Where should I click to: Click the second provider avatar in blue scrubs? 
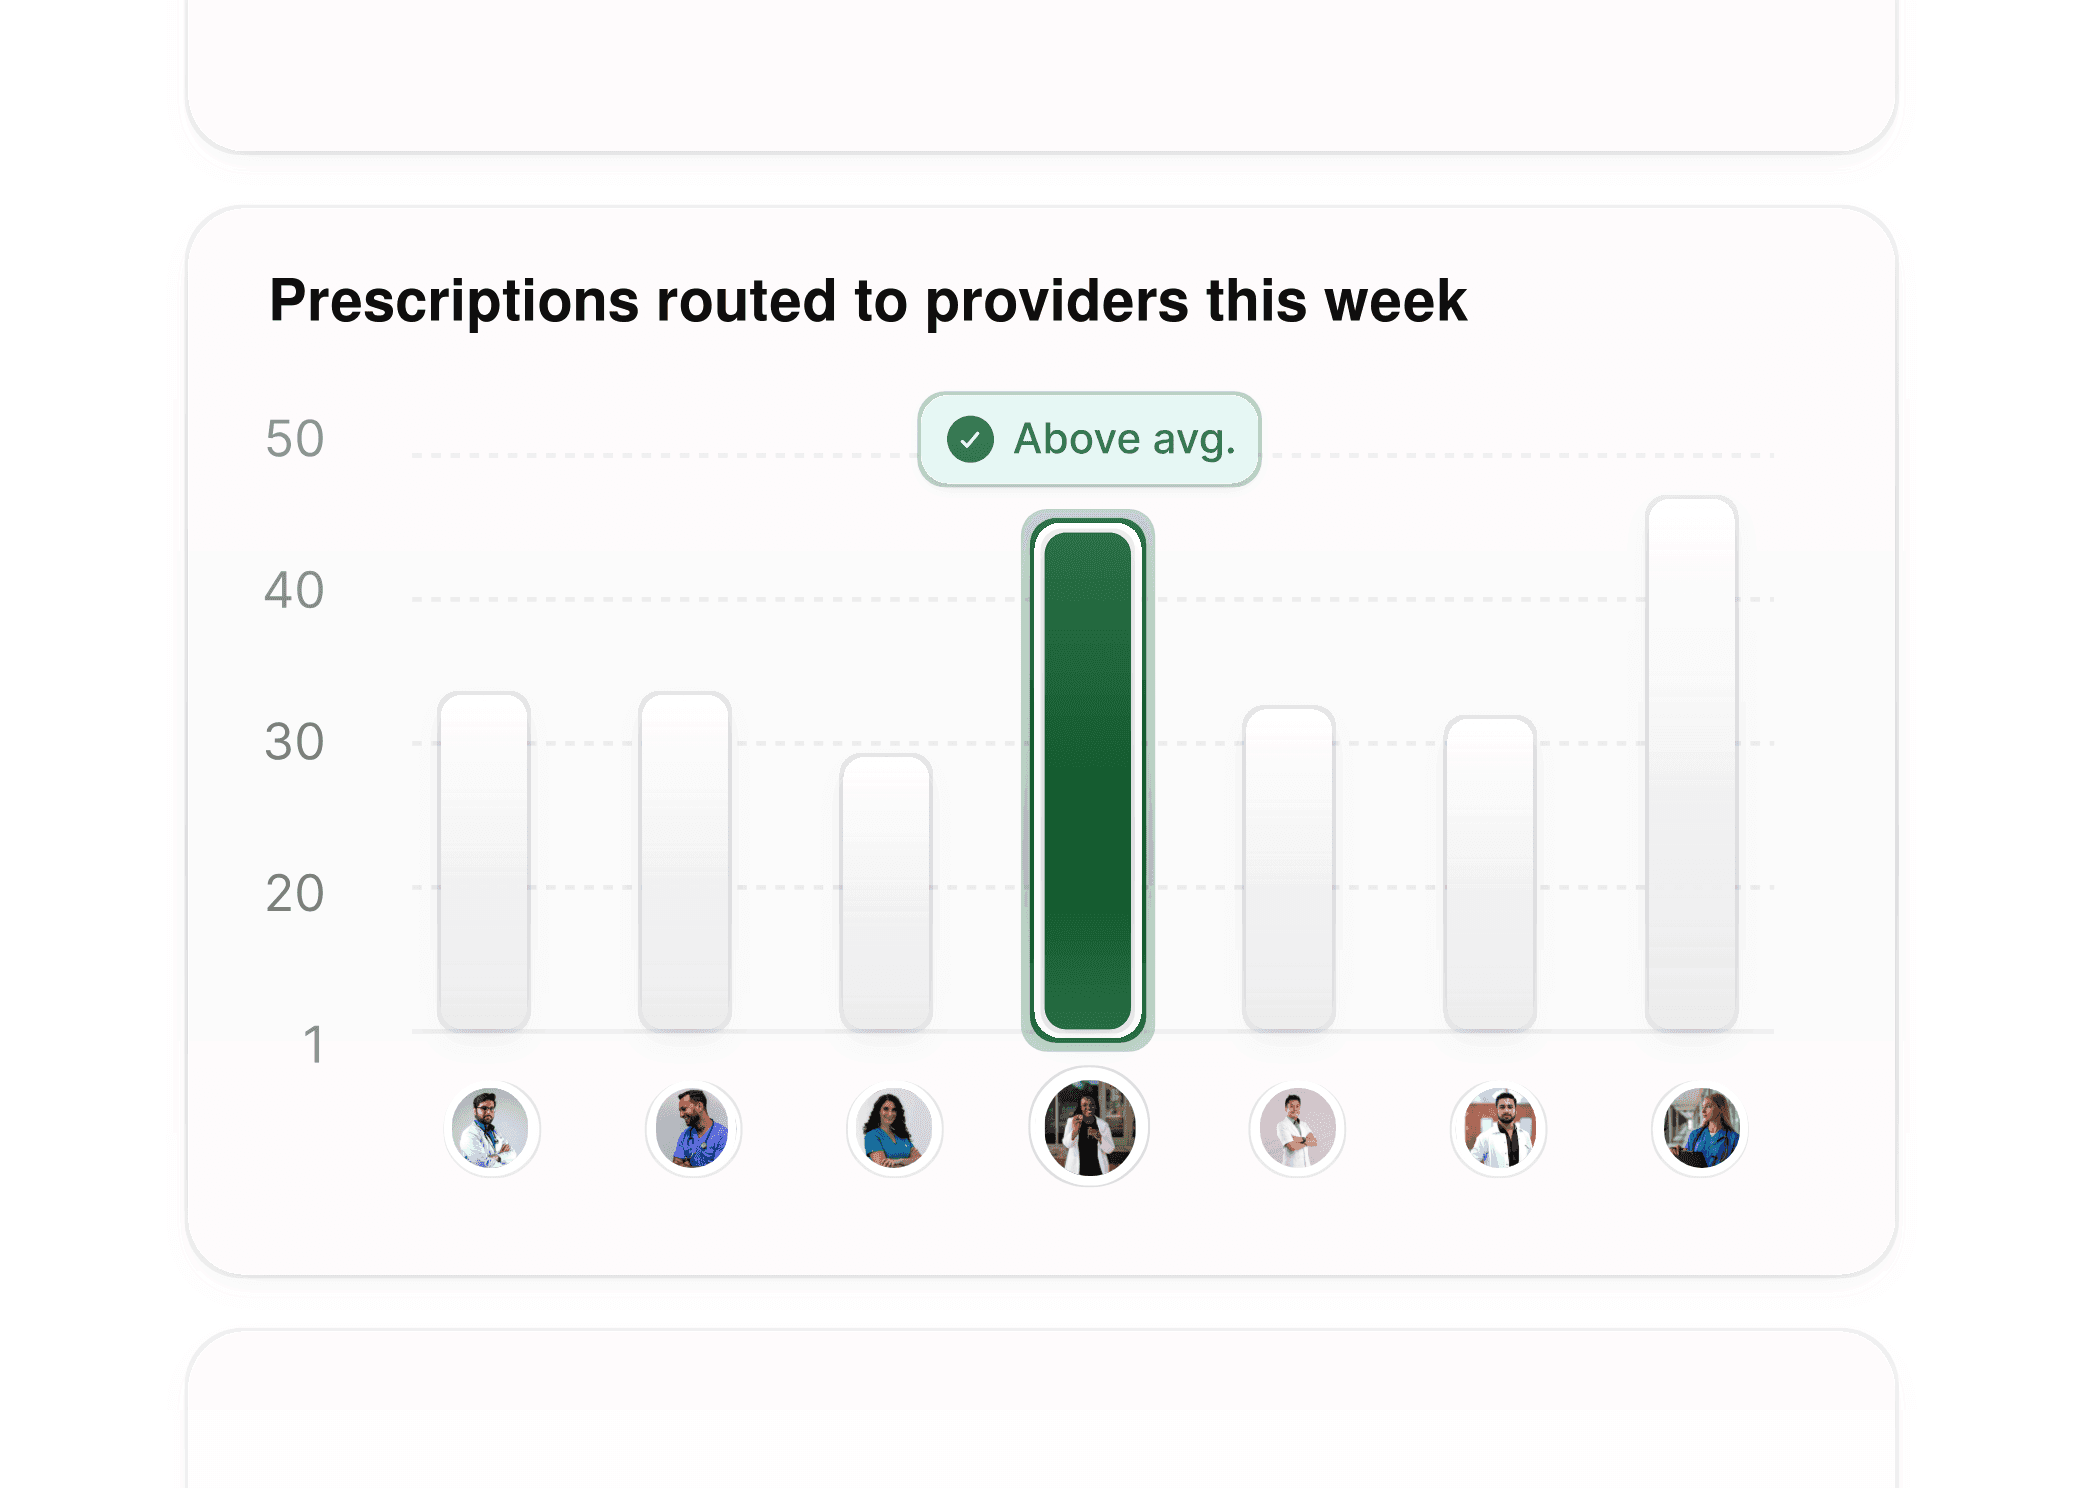tap(694, 1128)
